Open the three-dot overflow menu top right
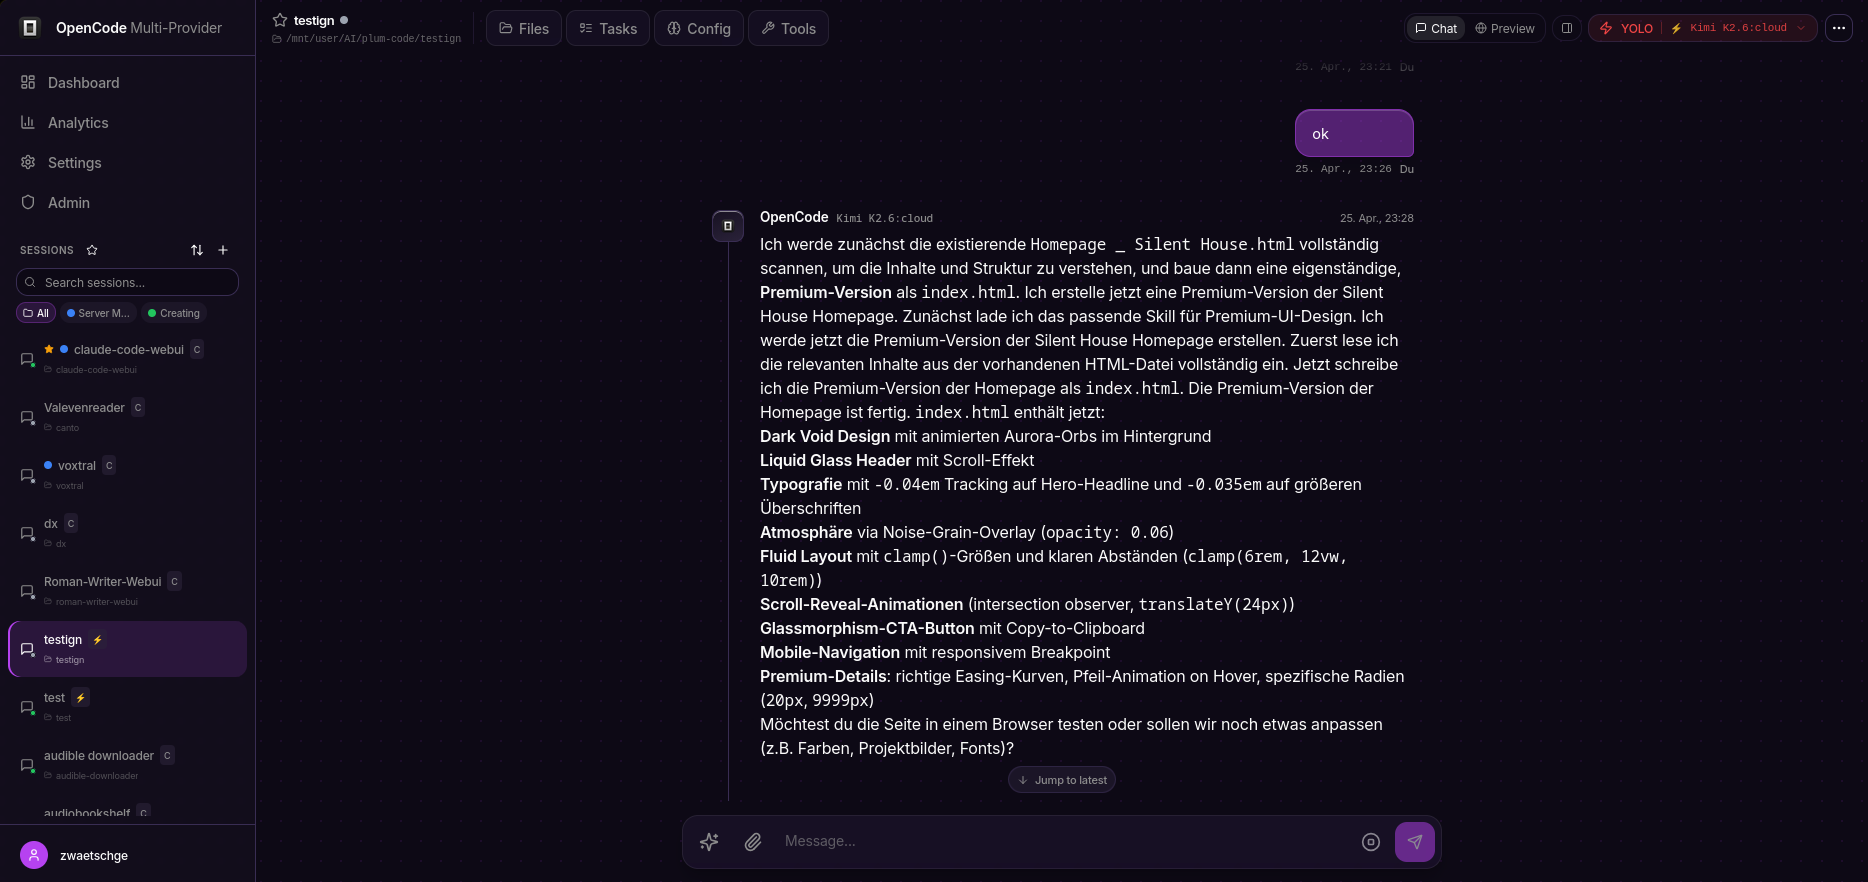The image size is (1868, 882). (1839, 28)
